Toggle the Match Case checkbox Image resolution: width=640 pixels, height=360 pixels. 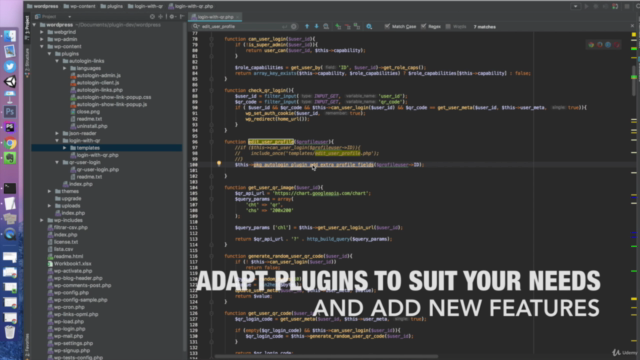387,27
